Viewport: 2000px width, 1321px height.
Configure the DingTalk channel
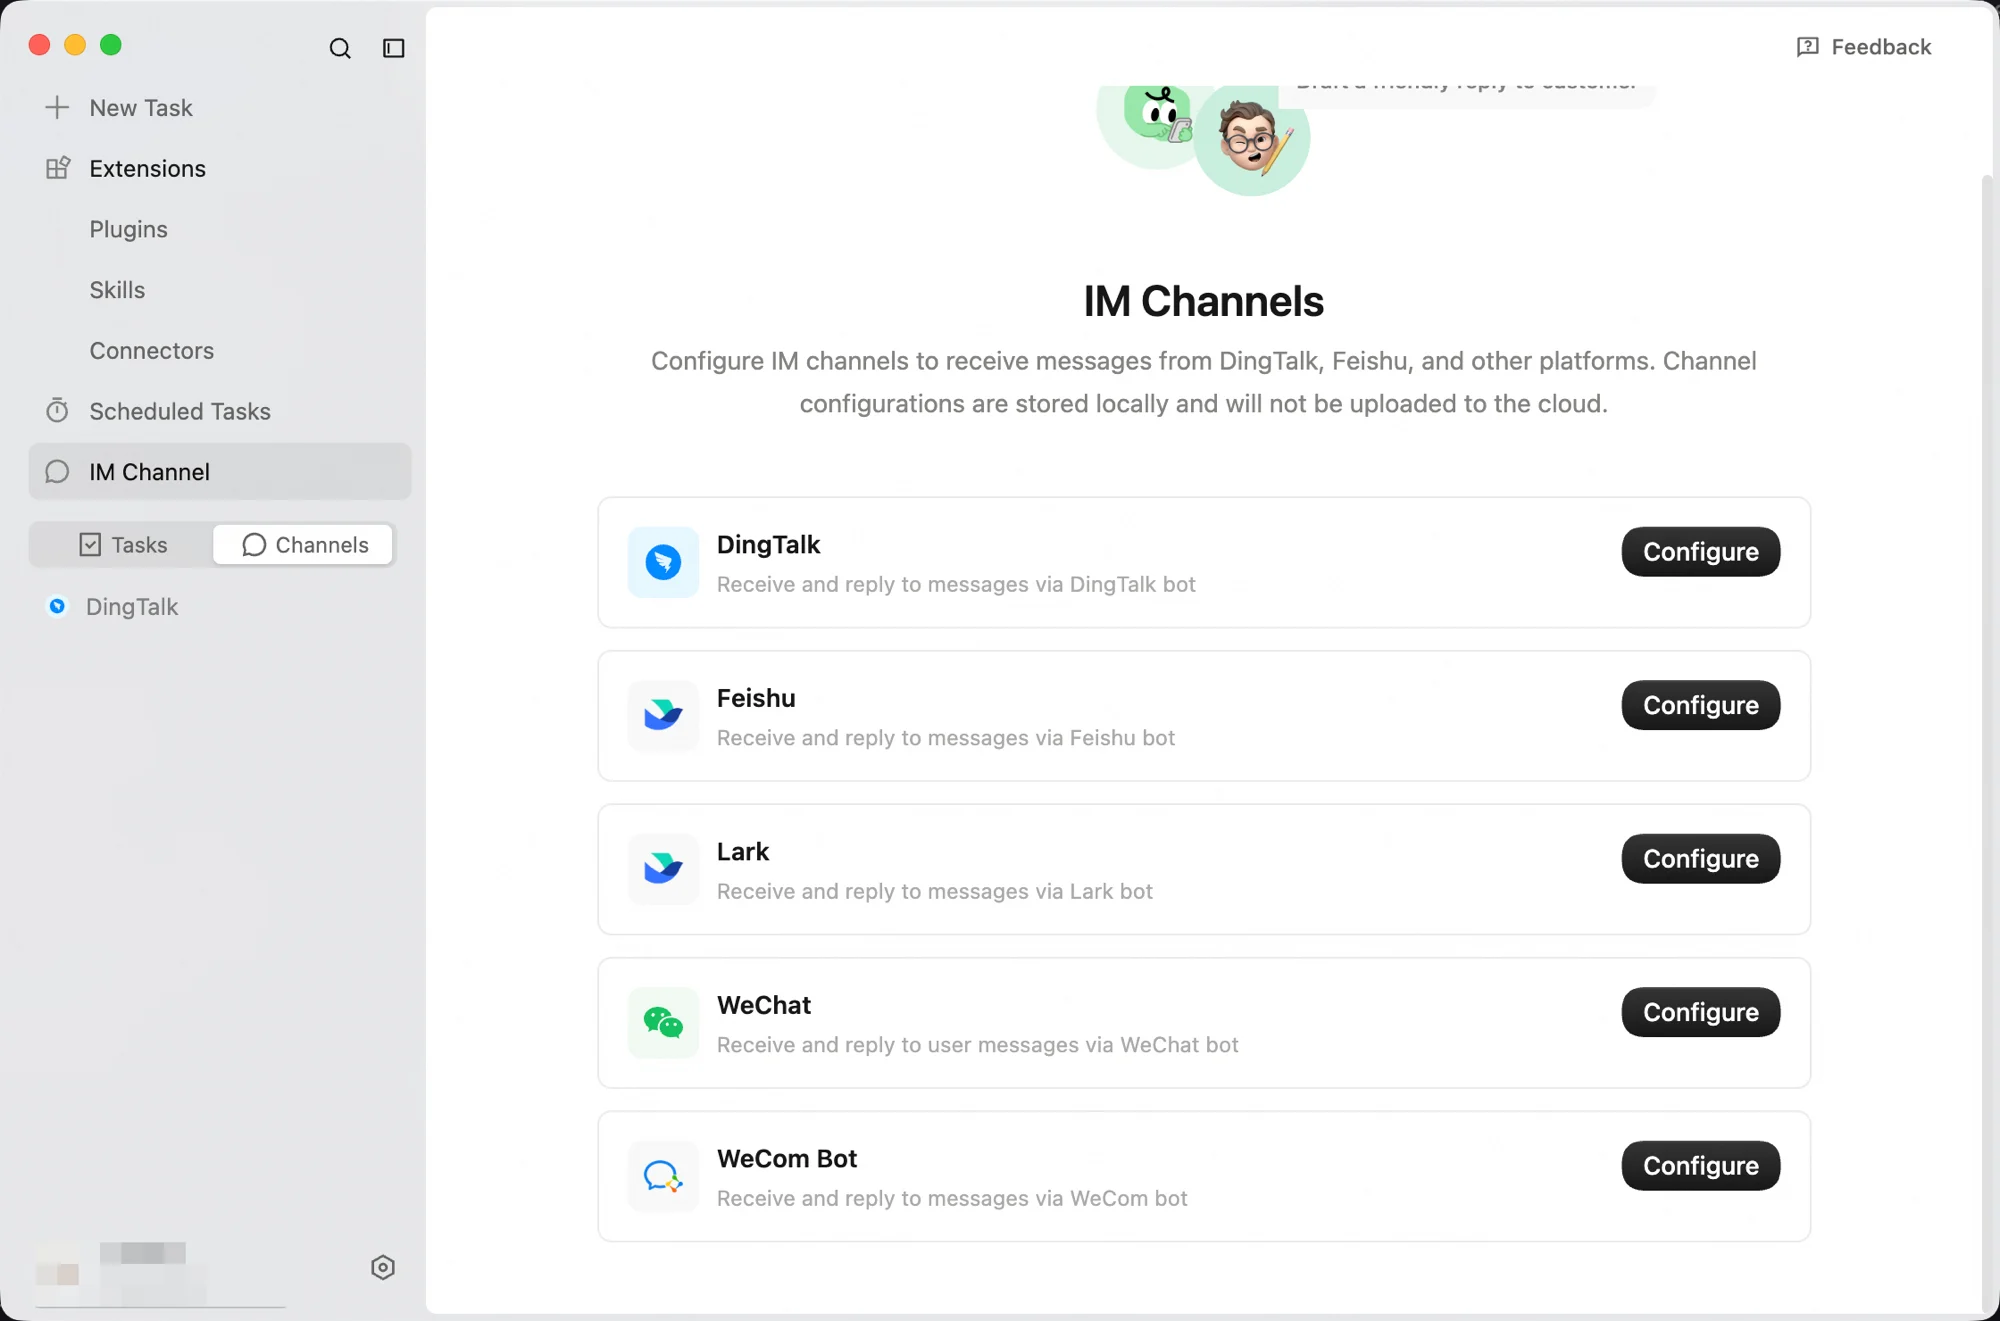1700,552
